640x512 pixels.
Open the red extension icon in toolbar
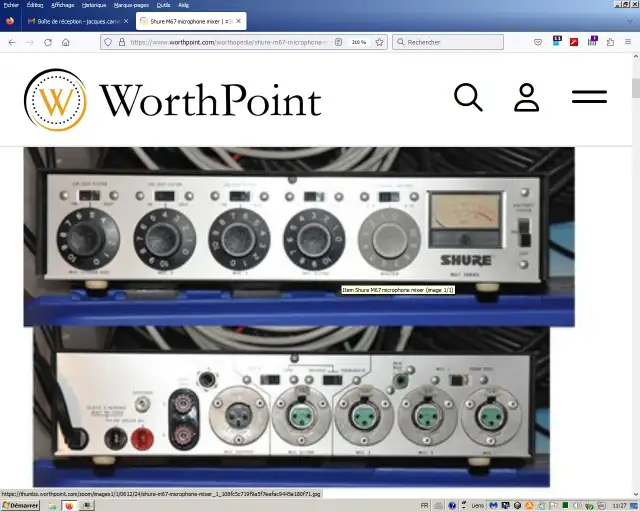click(574, 42)
